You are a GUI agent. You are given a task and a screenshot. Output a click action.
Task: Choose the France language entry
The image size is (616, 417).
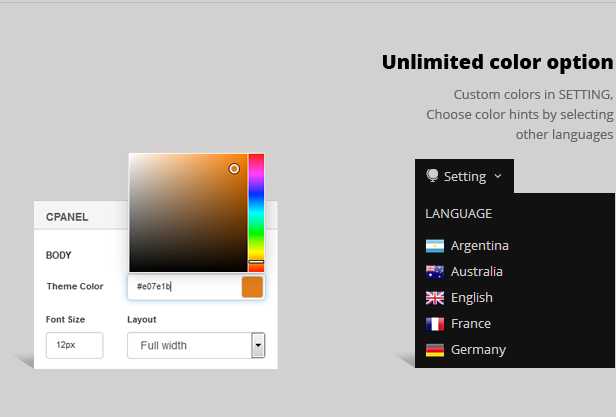471,324
